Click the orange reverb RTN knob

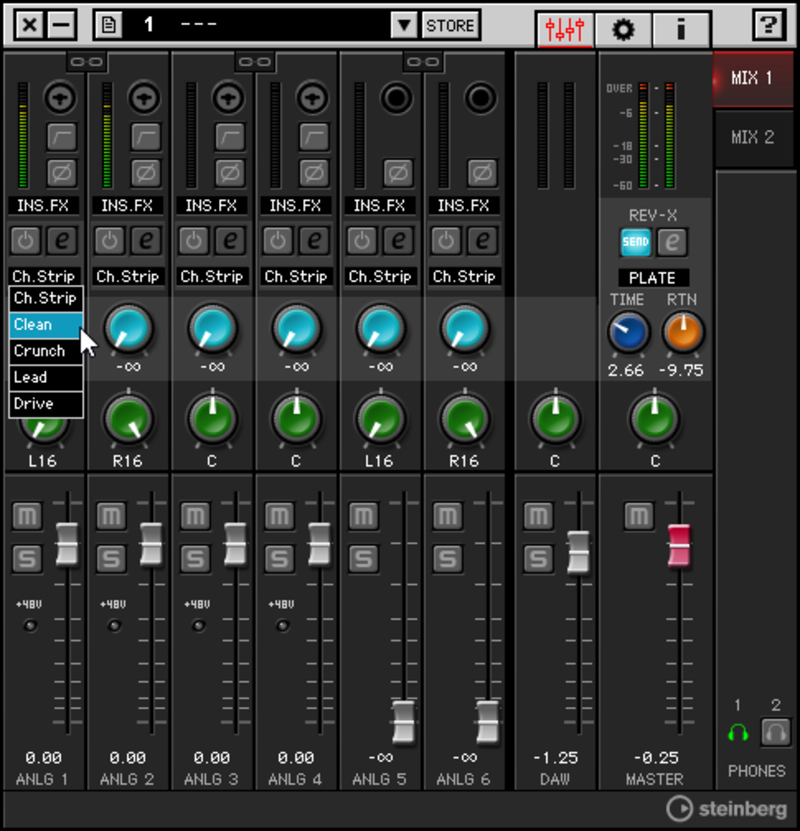coord(683,333)
